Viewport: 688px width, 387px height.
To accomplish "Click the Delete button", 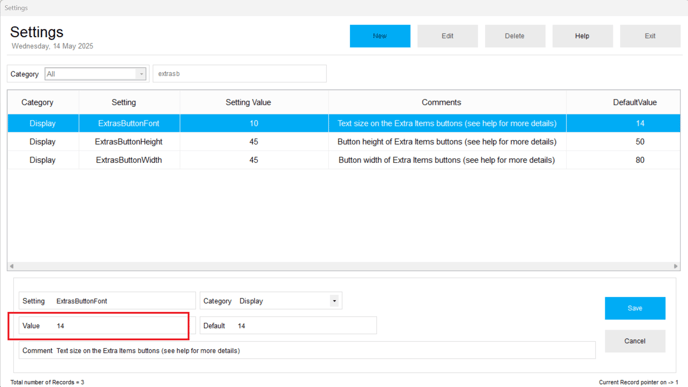I will pos(515,36).
